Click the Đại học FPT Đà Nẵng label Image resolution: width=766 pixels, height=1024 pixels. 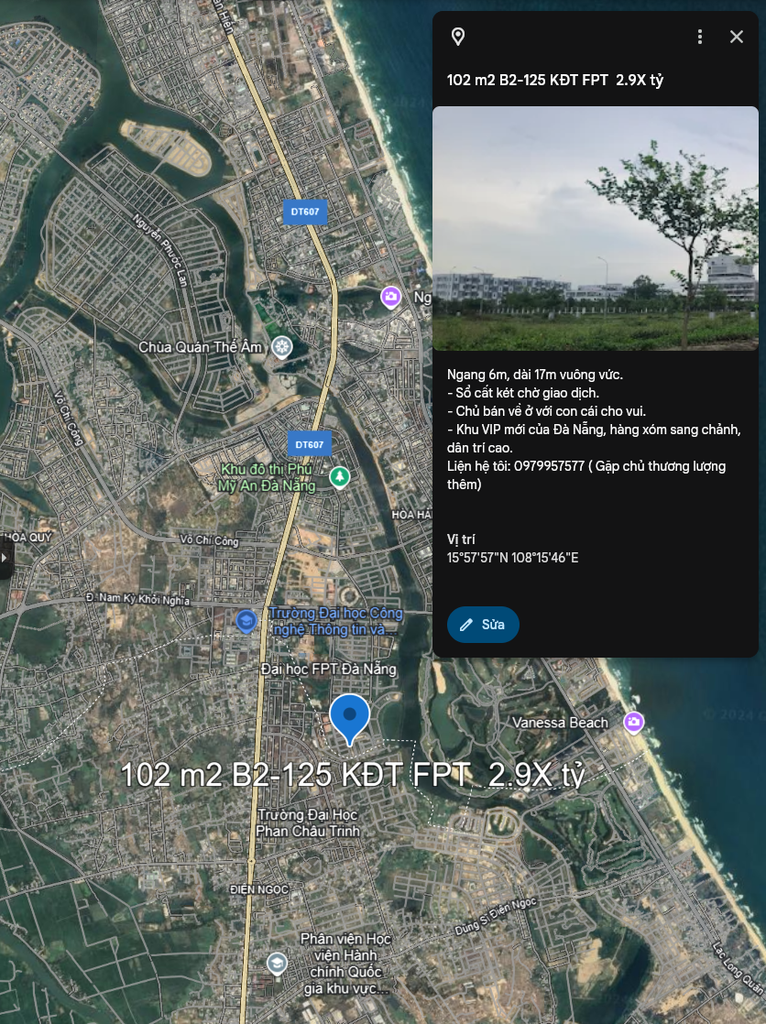coord(328,669)
